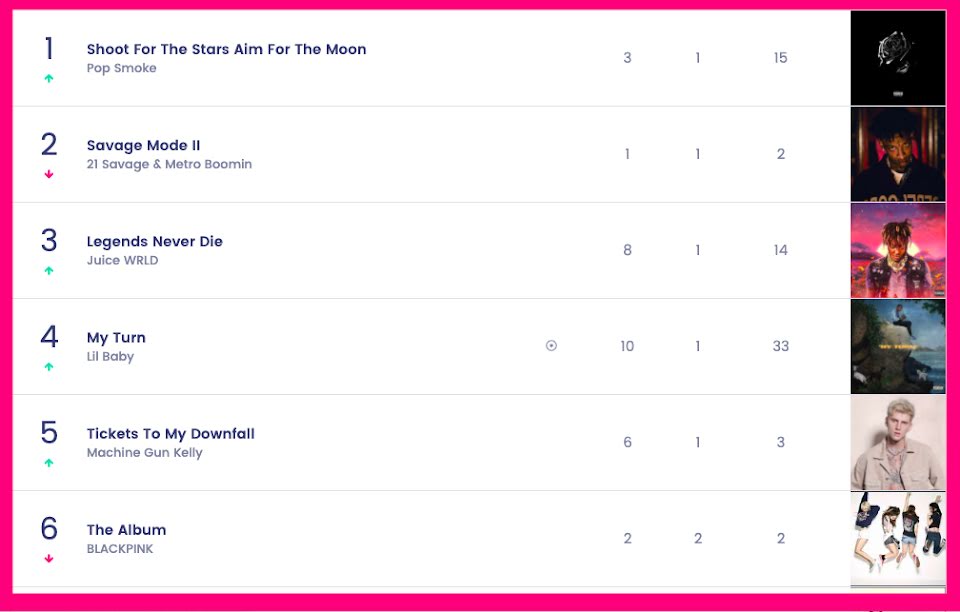
Task: Click the green up arrow under rank 4
Action: (49, 367)
